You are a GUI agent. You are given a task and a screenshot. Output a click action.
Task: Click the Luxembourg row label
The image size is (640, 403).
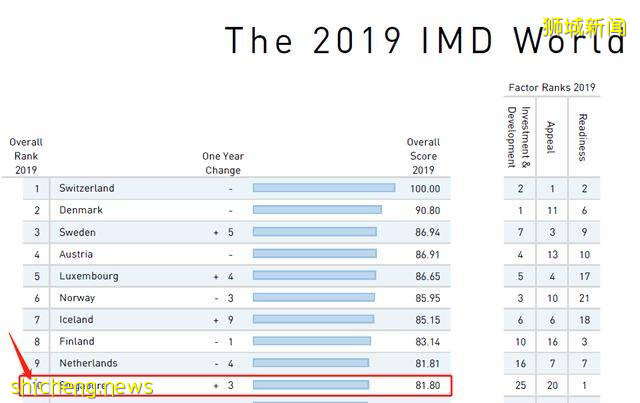click(89, 276)
